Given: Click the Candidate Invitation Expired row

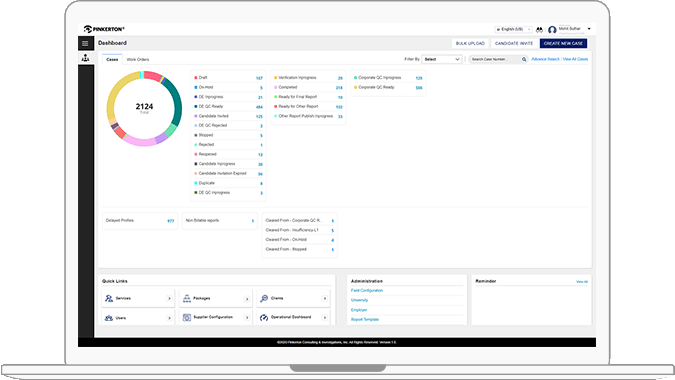Looking at the screenshot, I should click(229, 173).
